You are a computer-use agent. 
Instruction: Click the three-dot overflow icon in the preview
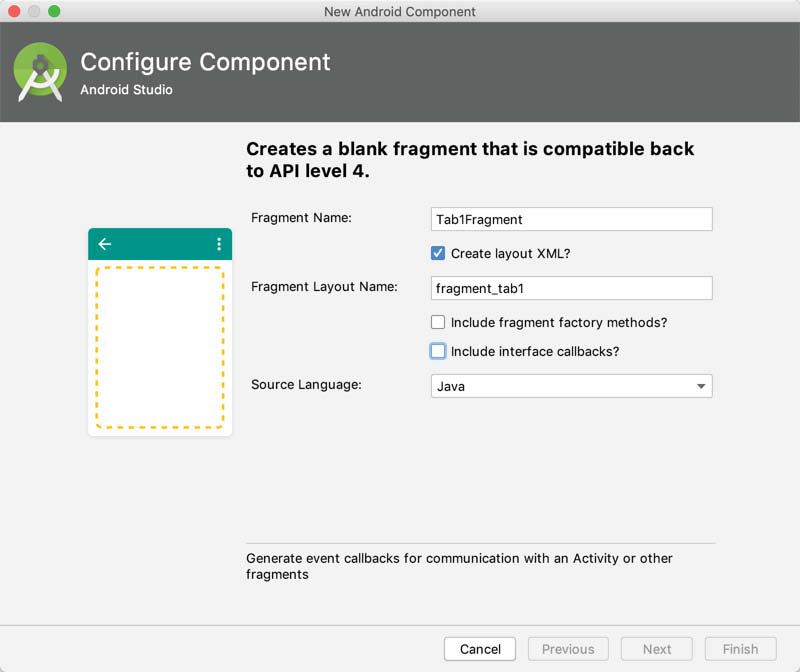pyautogui.click(x=219, y=244)
